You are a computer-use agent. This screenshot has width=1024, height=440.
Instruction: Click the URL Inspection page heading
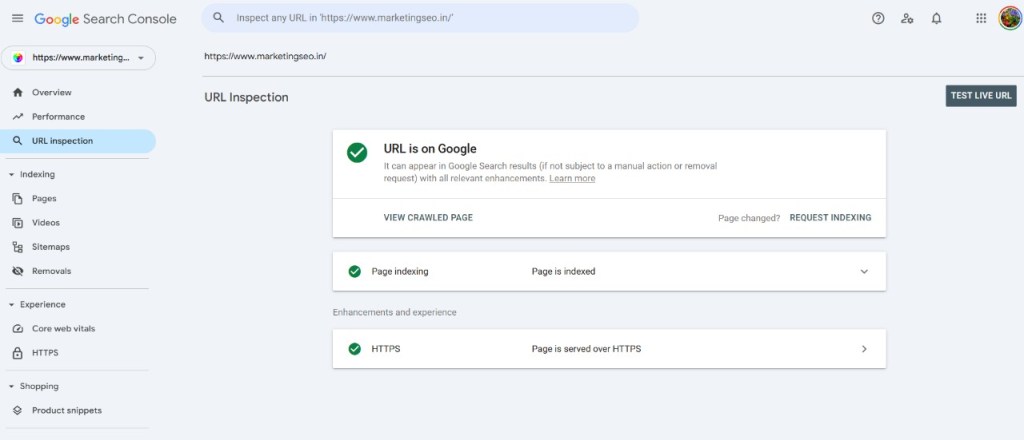click(x=246, y=97)
